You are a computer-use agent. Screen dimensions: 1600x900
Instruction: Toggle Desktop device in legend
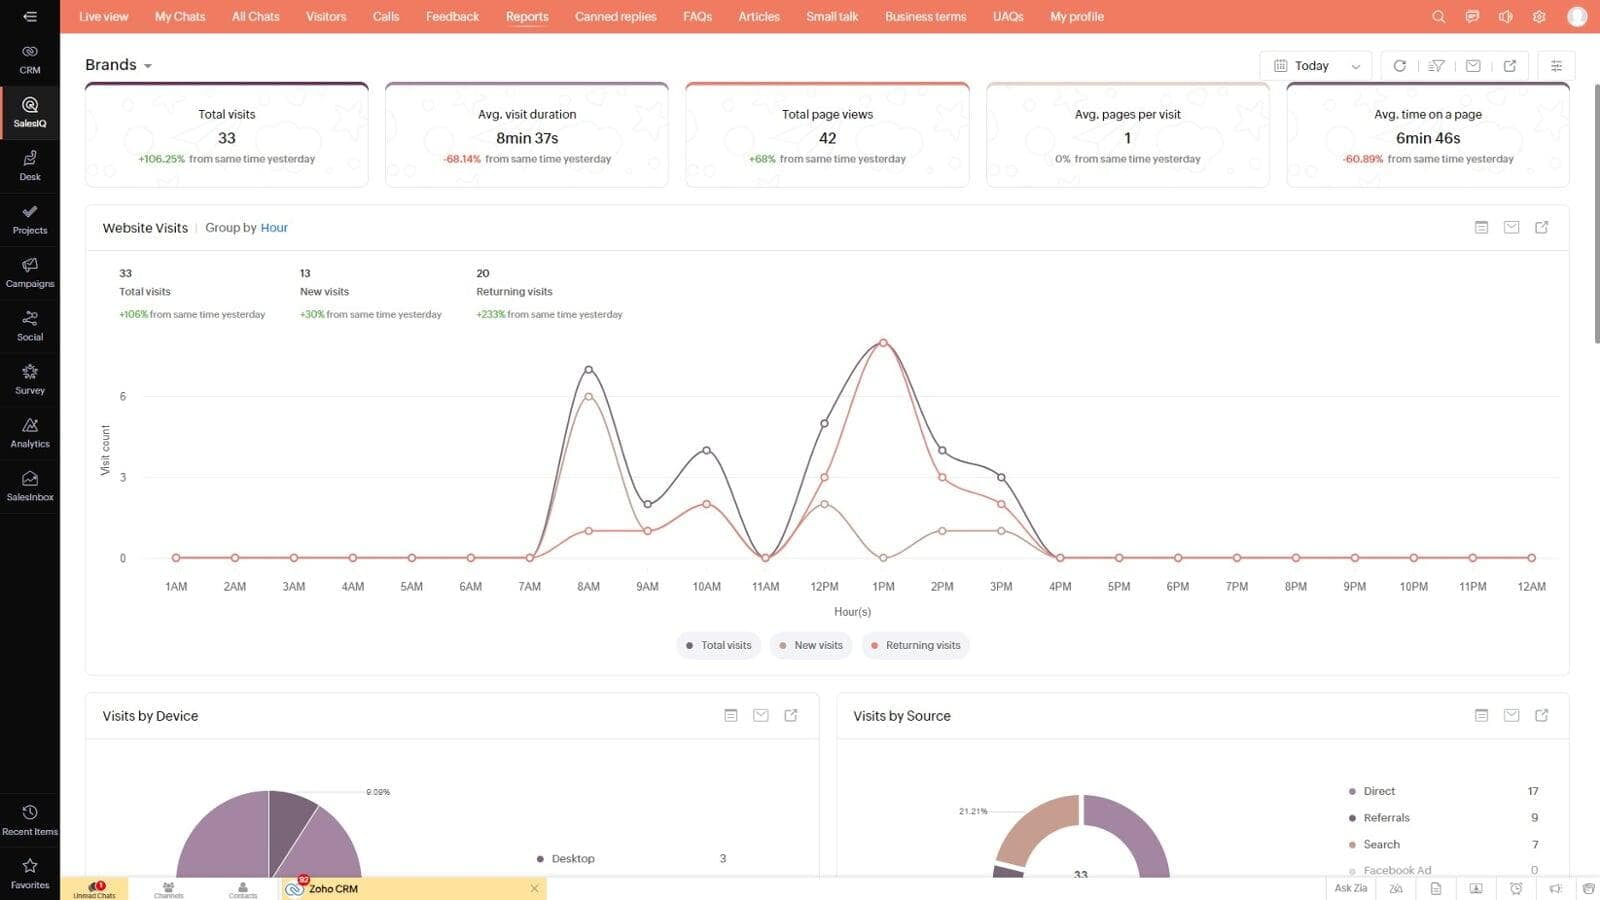(565, 859)
